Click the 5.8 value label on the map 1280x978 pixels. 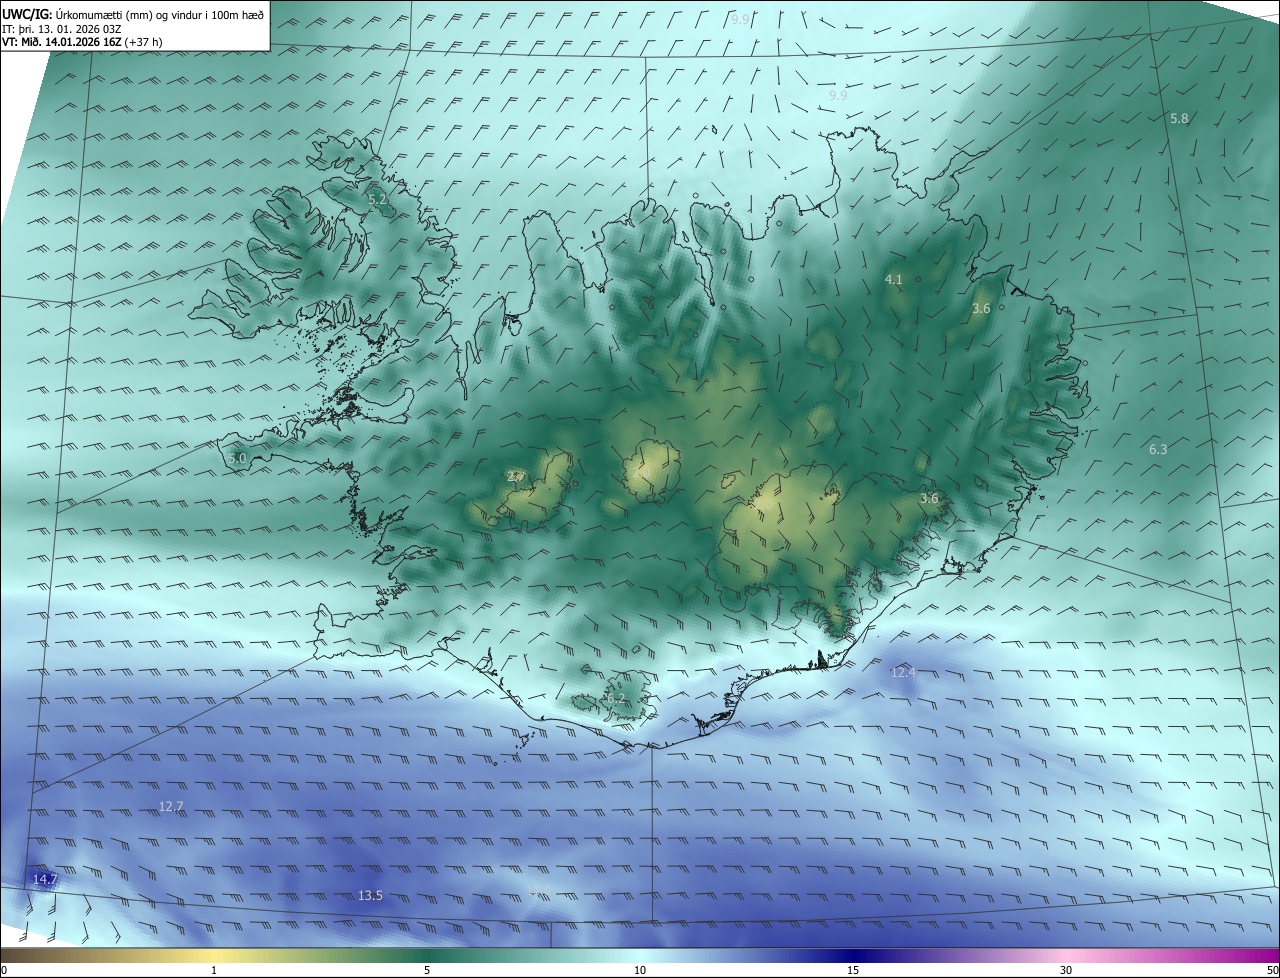tap(1179, 118)
